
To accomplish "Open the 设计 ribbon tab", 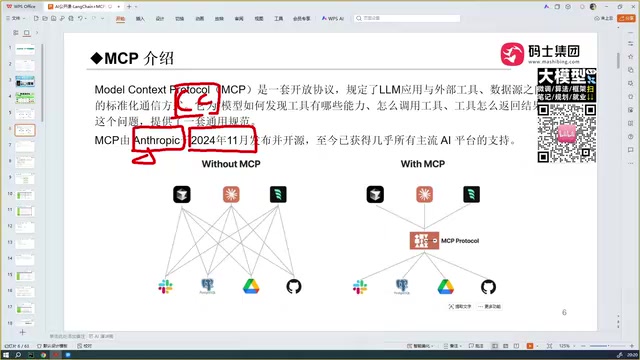I will (160, 18).
